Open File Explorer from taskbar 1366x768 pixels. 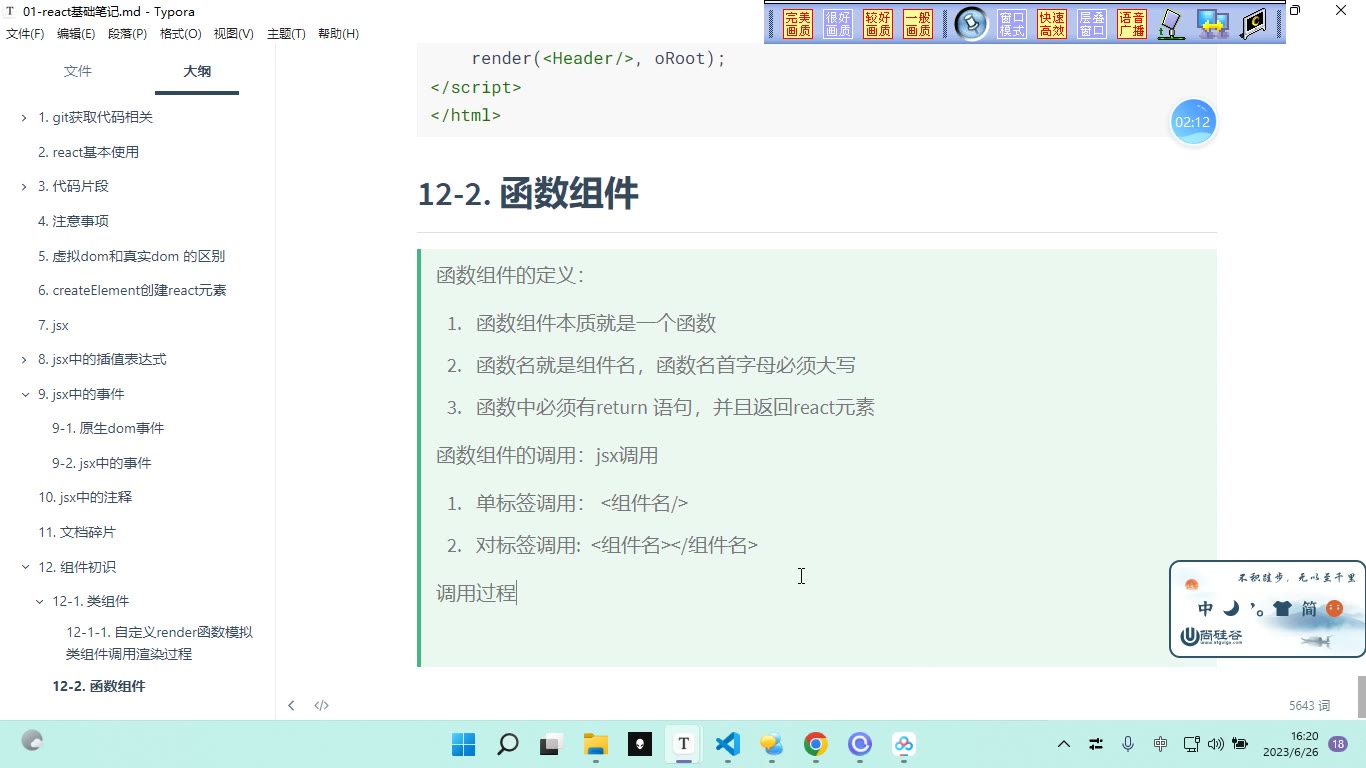596,744
